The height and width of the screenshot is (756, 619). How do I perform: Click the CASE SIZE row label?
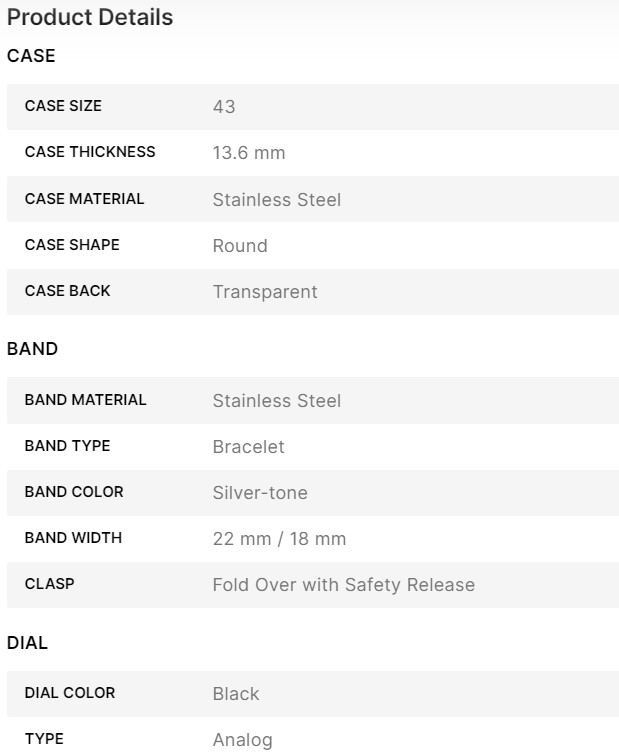[63, 106]
